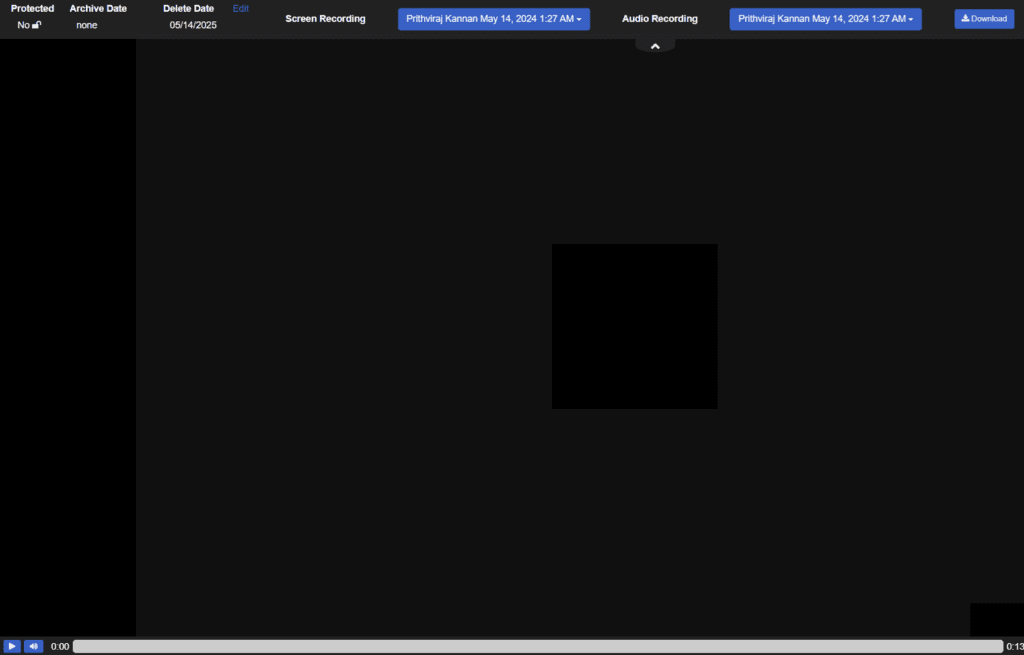1024x655 pixels.
Task: Click the download arrow icon on the Download button
Action: coord(966,18)
